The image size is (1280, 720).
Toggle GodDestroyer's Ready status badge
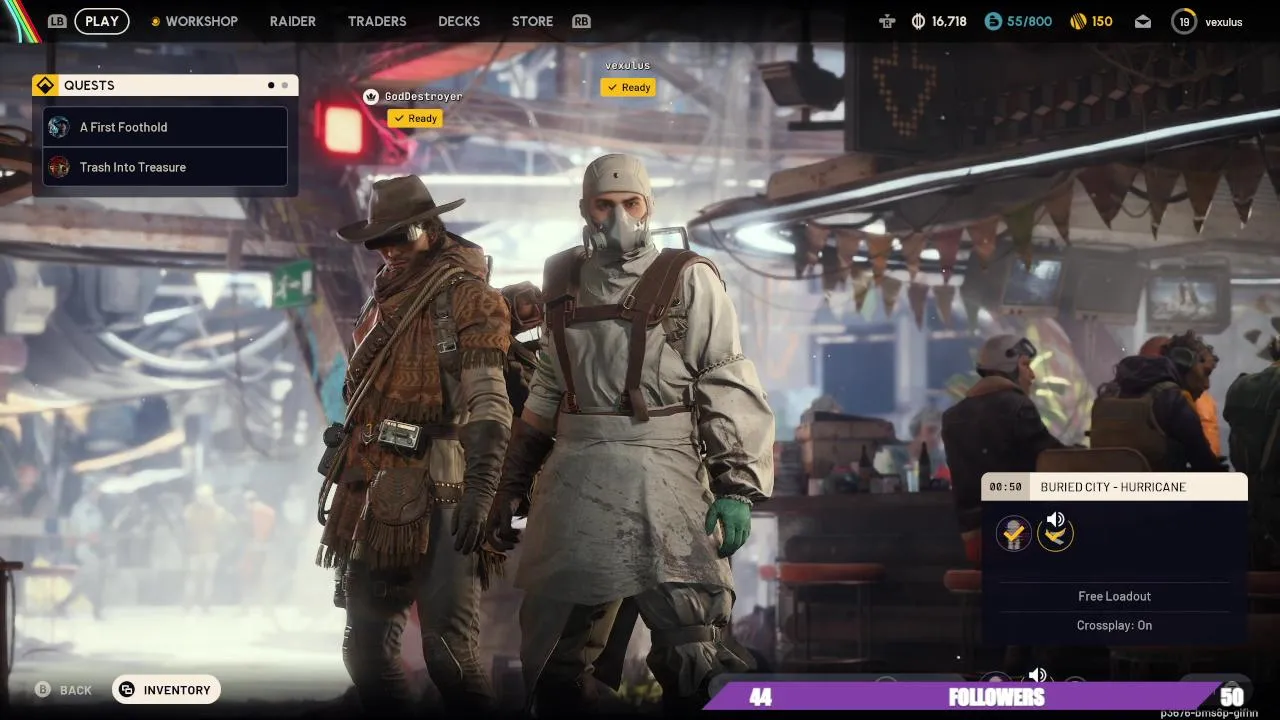[x=415, y=118]
